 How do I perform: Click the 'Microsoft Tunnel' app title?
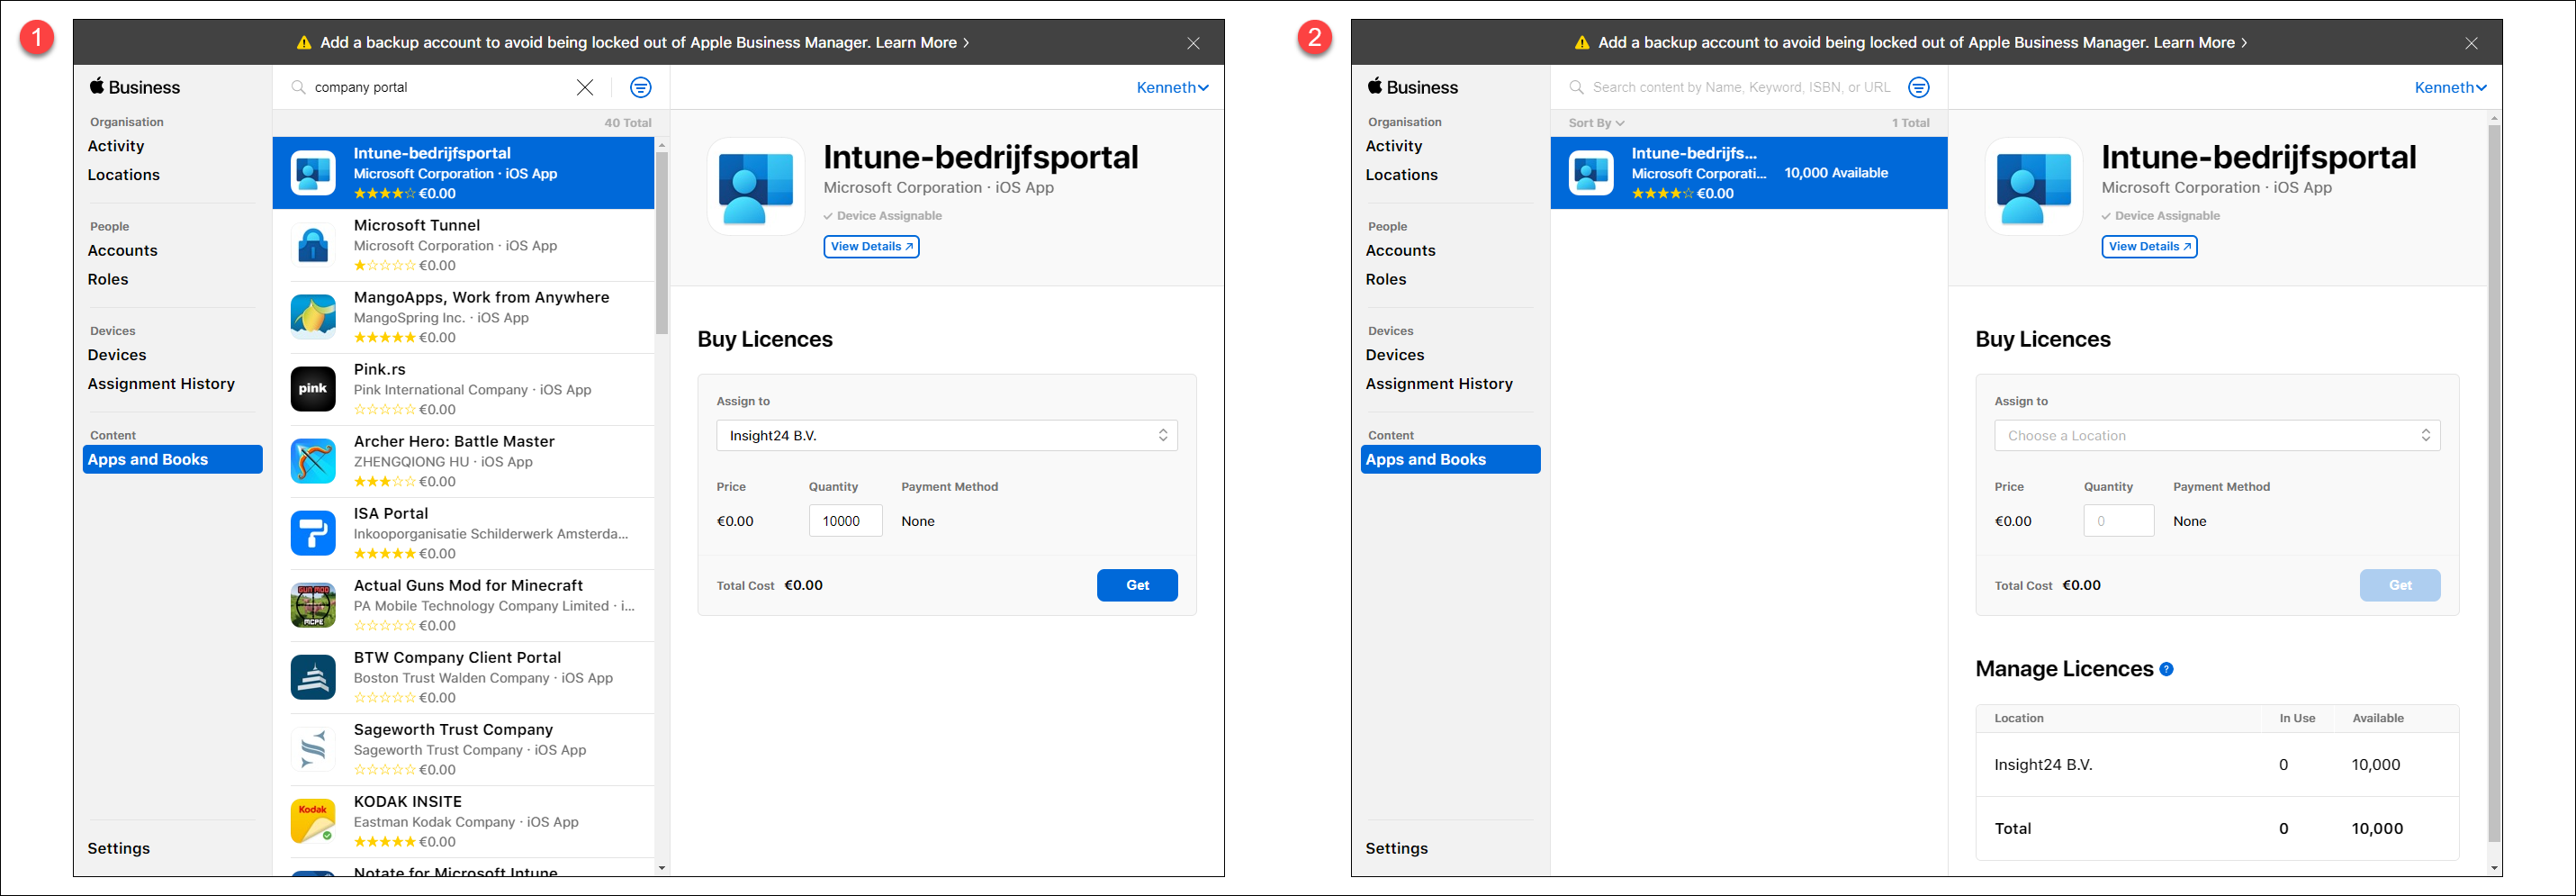click(x=417, y=226)
